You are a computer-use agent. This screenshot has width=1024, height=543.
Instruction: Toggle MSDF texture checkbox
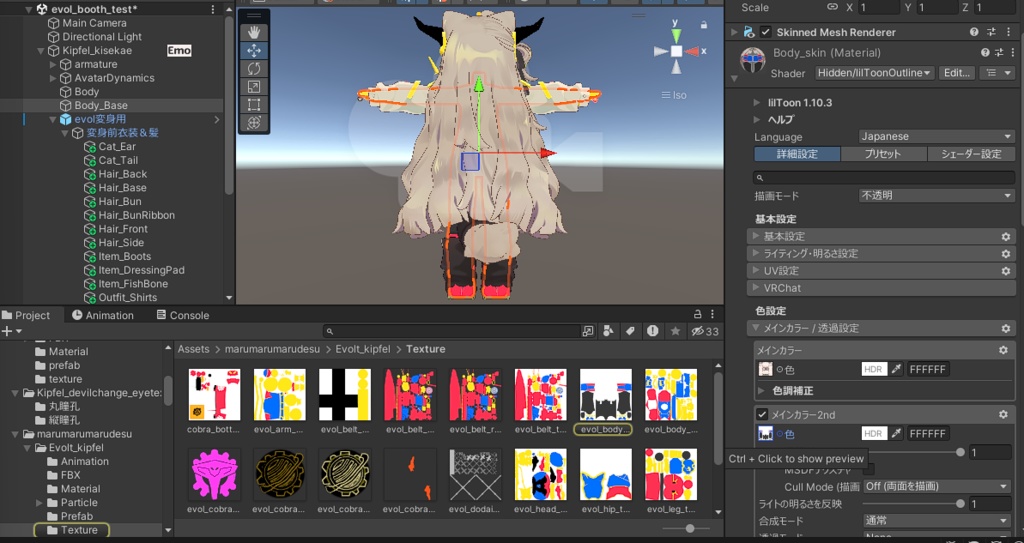(869, 469)
